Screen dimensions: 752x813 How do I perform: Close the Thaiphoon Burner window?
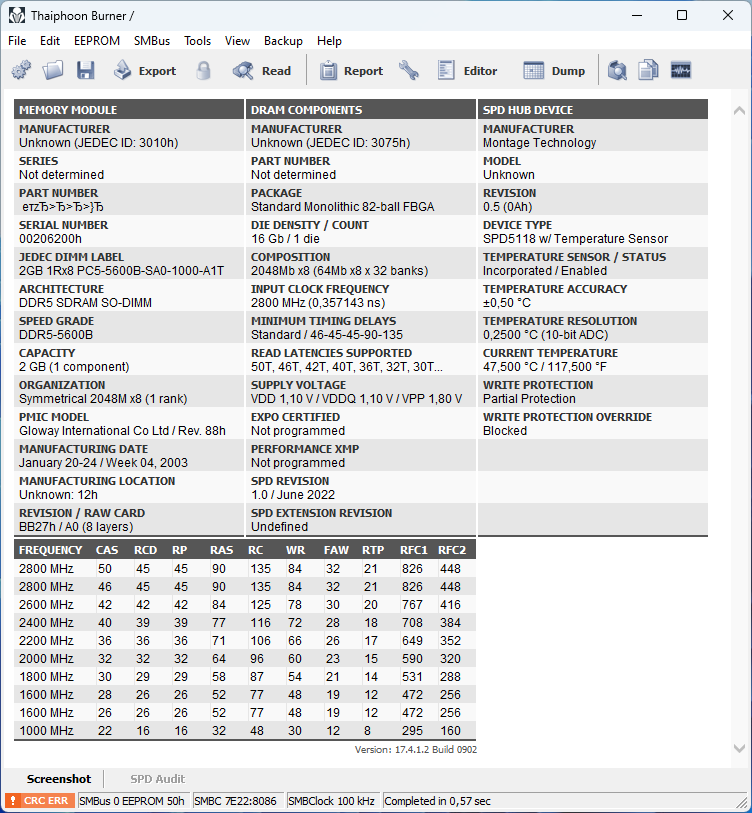tap(728, 16)
